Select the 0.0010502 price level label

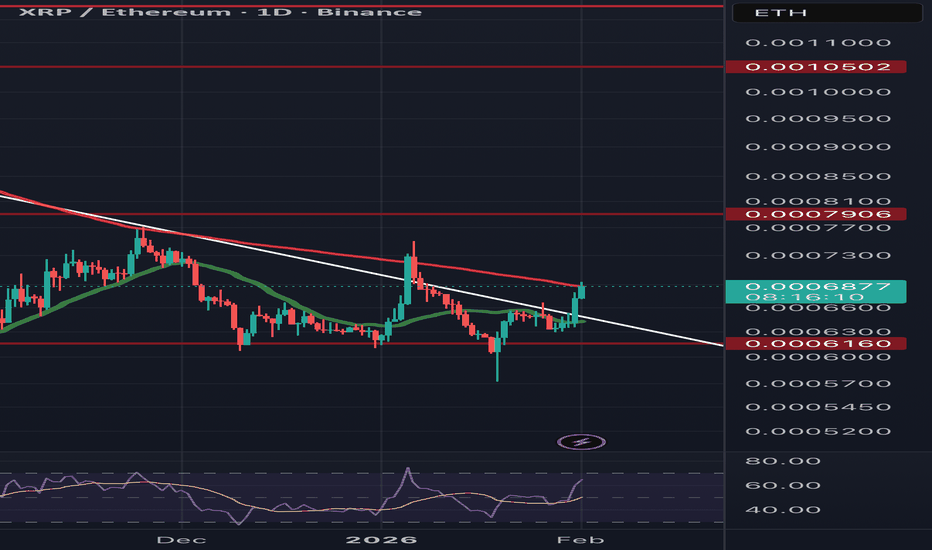point(816,67)
